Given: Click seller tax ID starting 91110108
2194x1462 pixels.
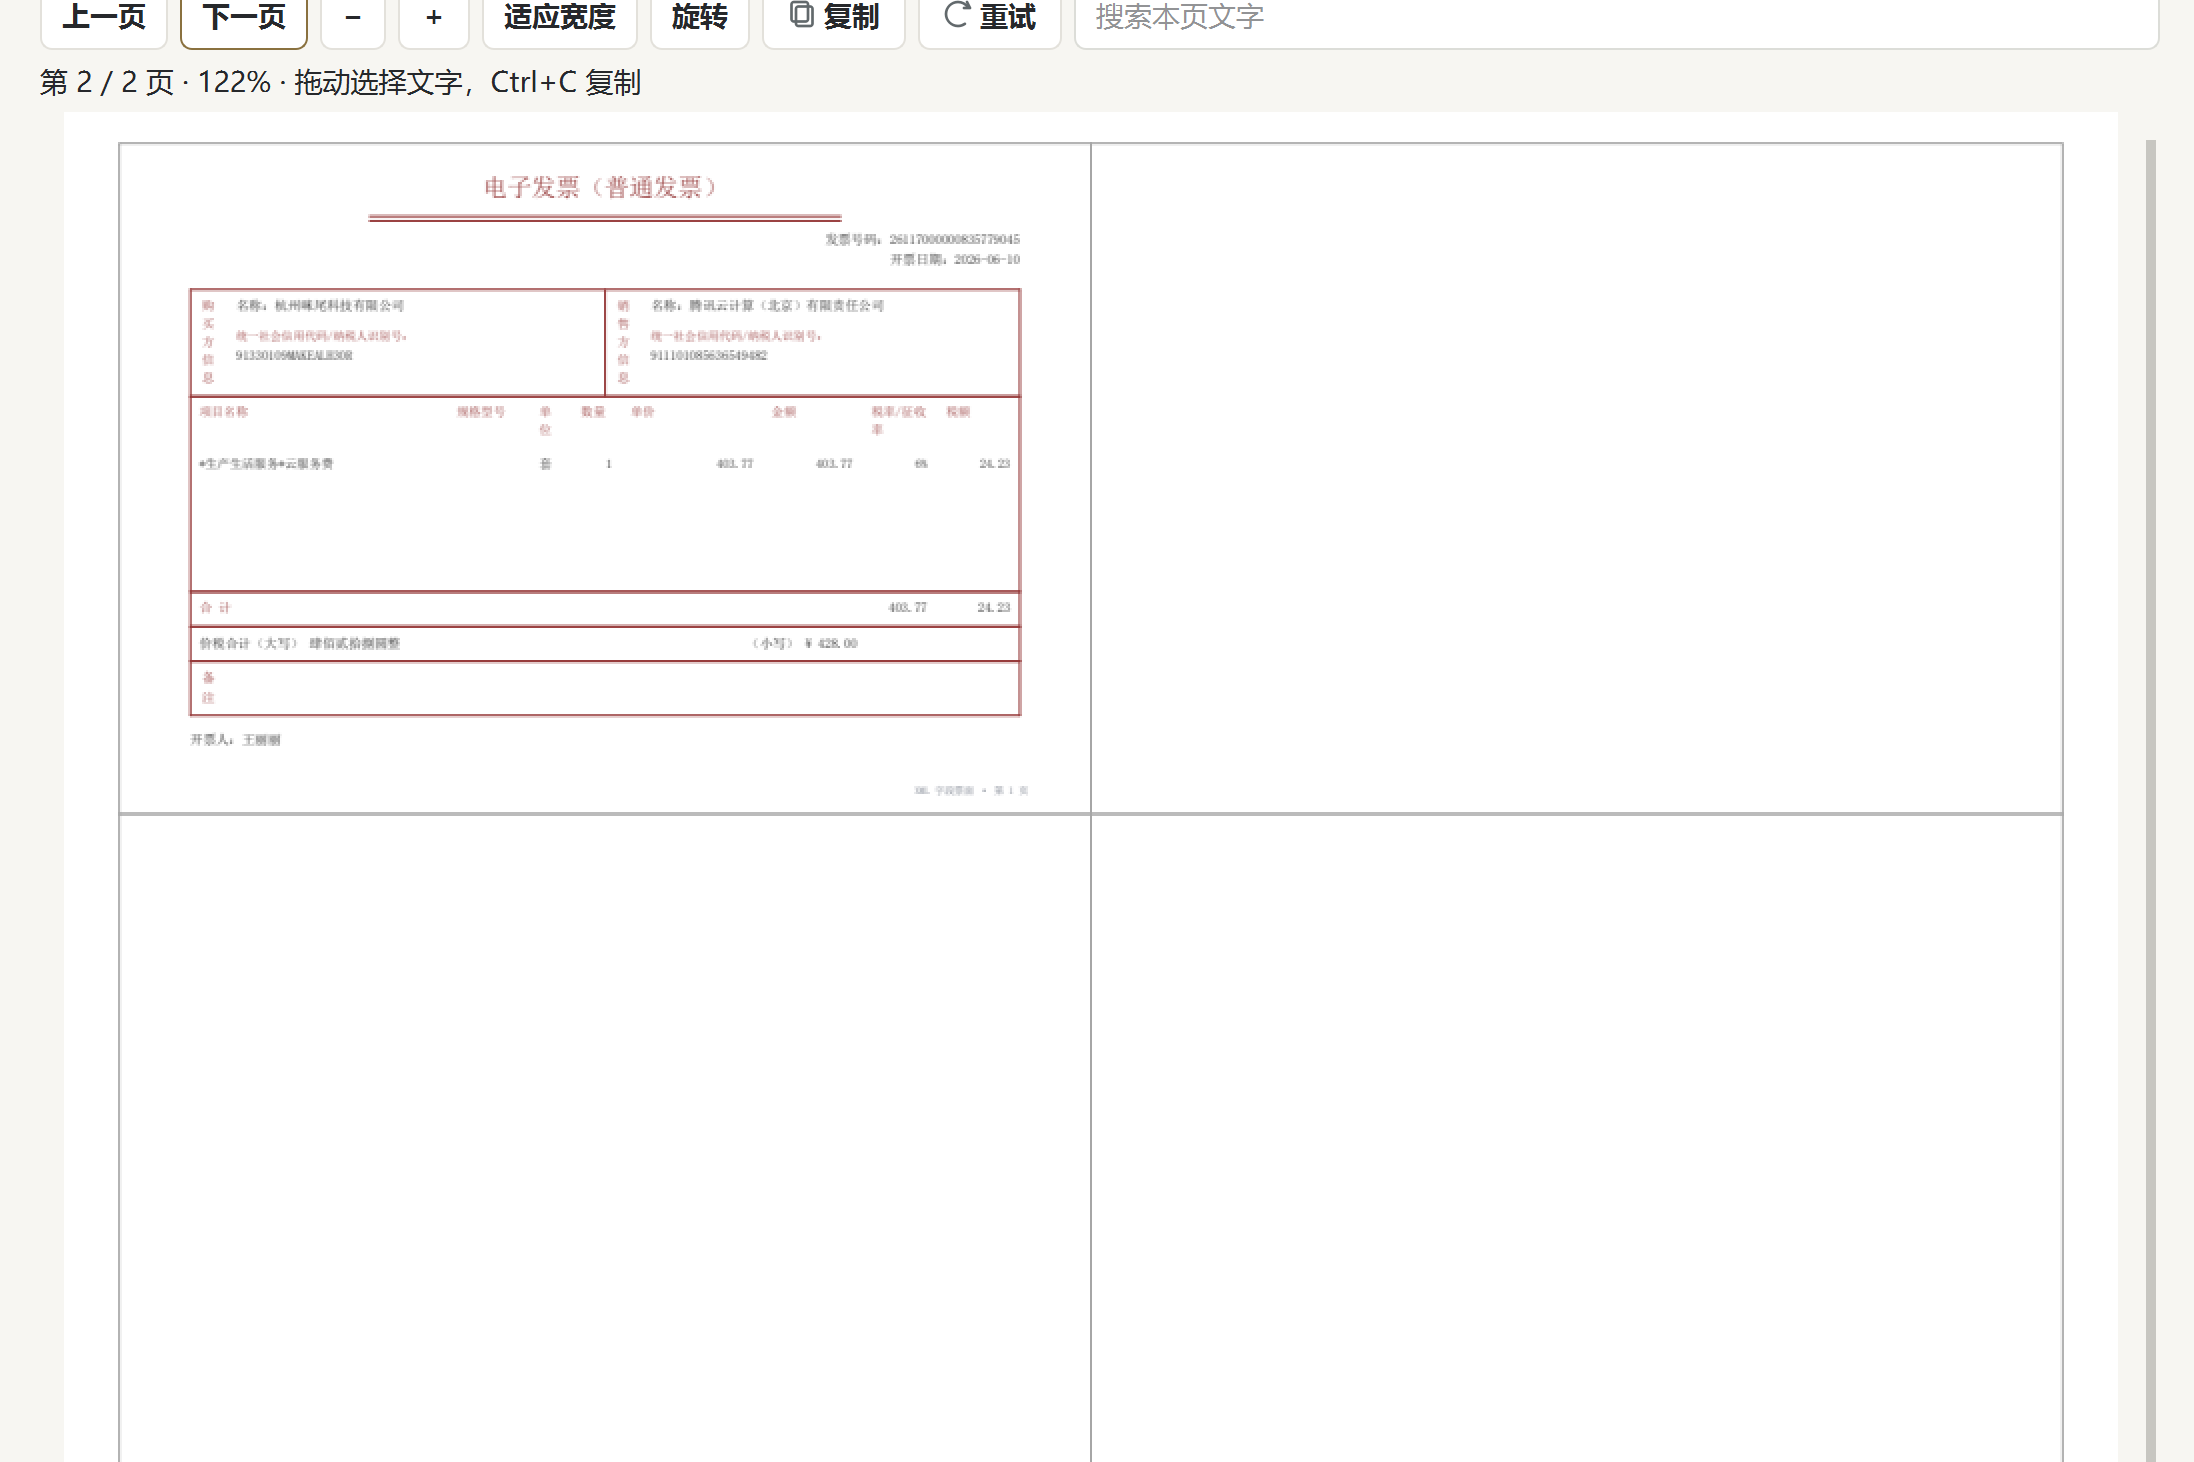Looking at the screenshot, I should 708,355.
